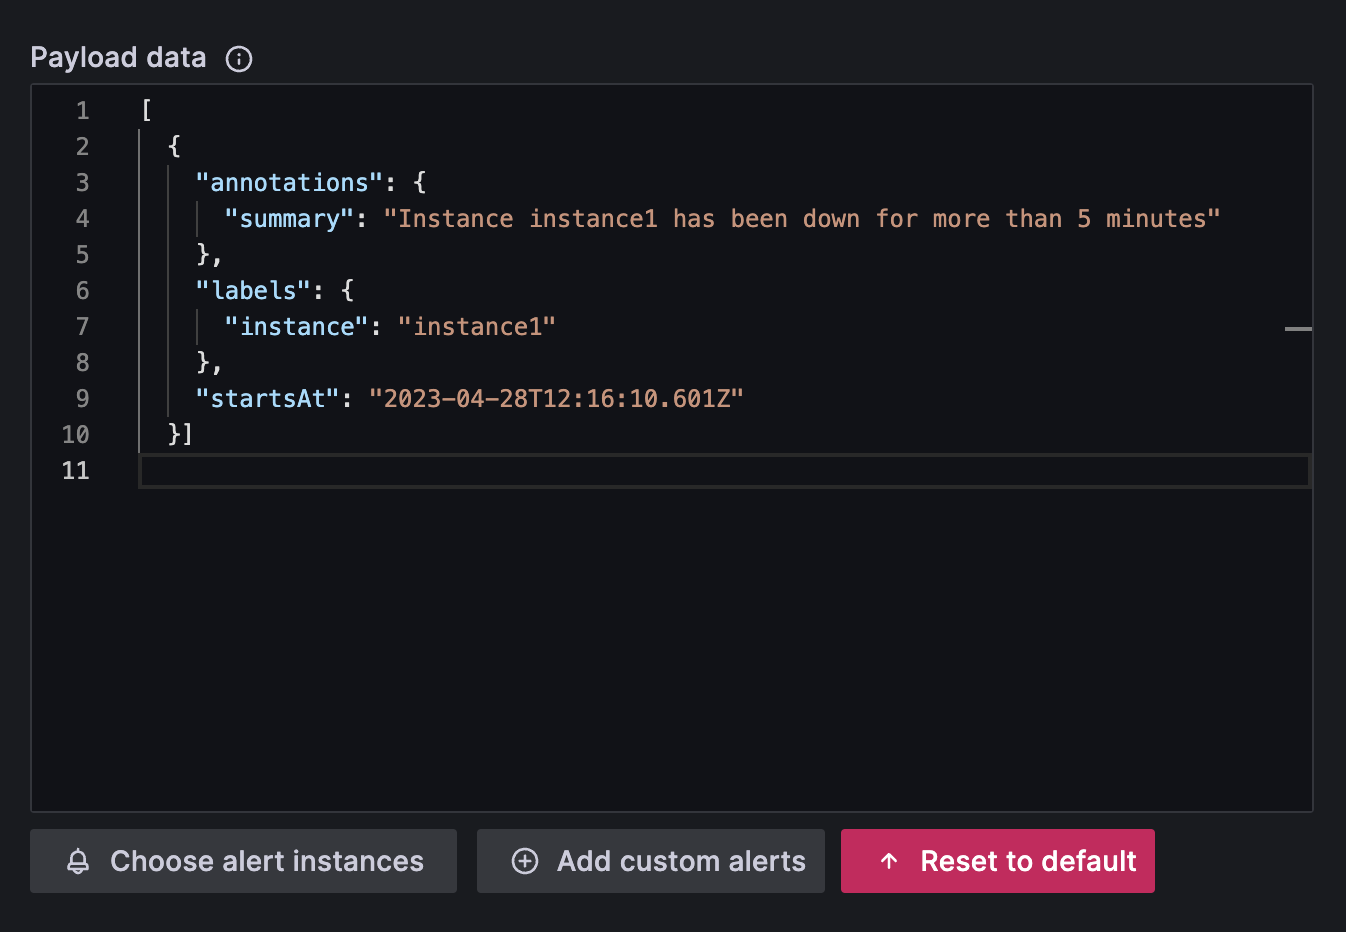Click the "instance1" label value on line 7

(x=478, y=326)
